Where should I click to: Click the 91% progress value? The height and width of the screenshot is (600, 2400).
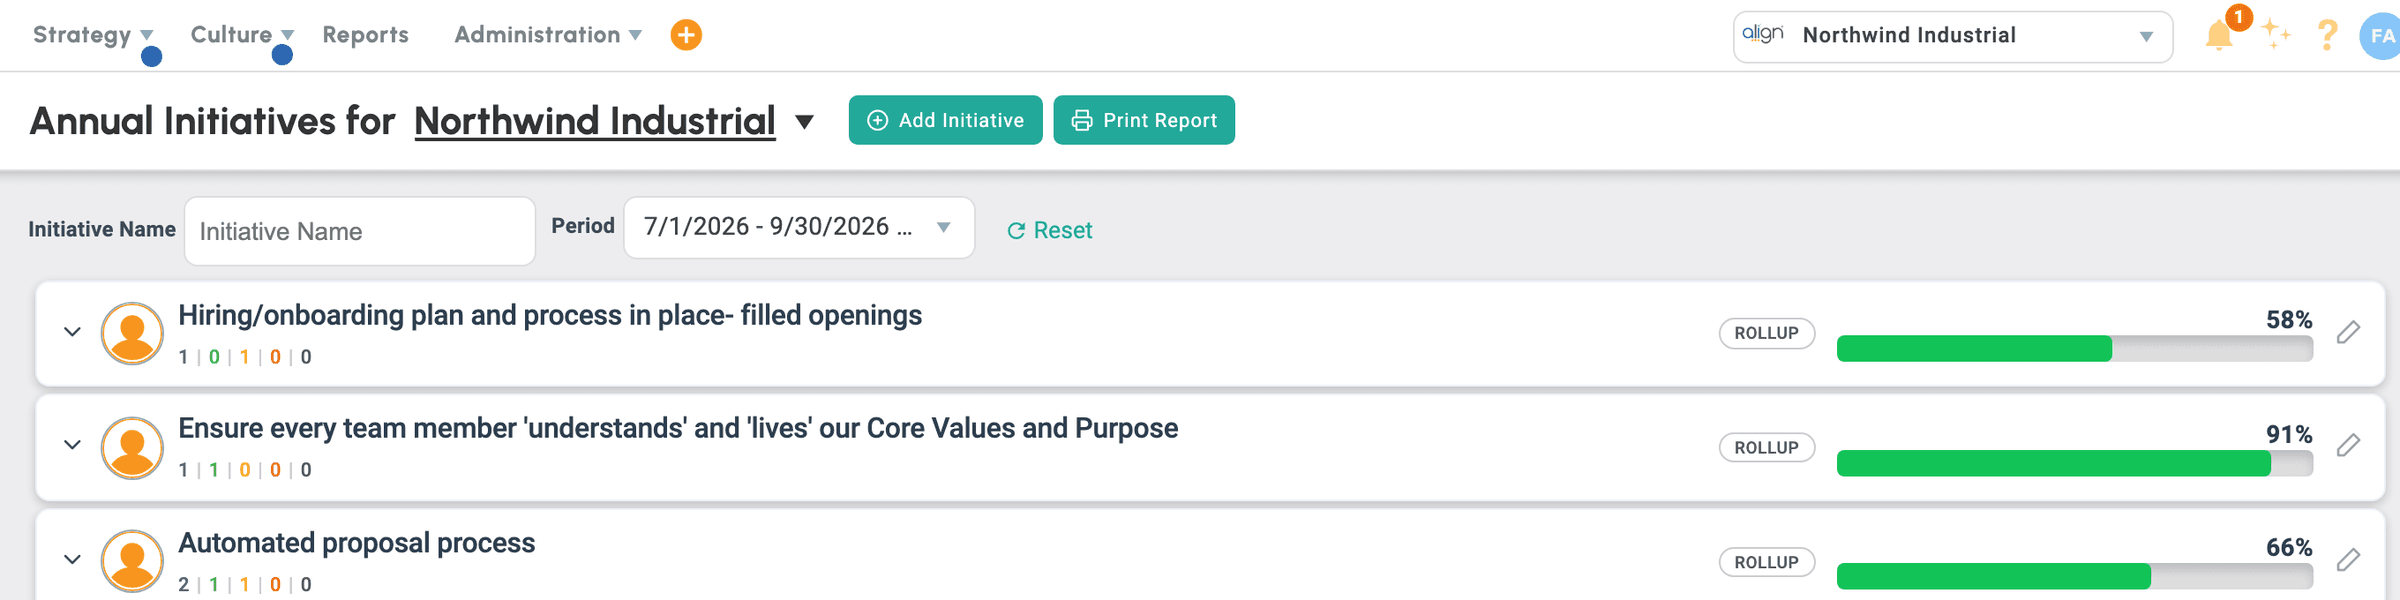tap(2289, 434)
